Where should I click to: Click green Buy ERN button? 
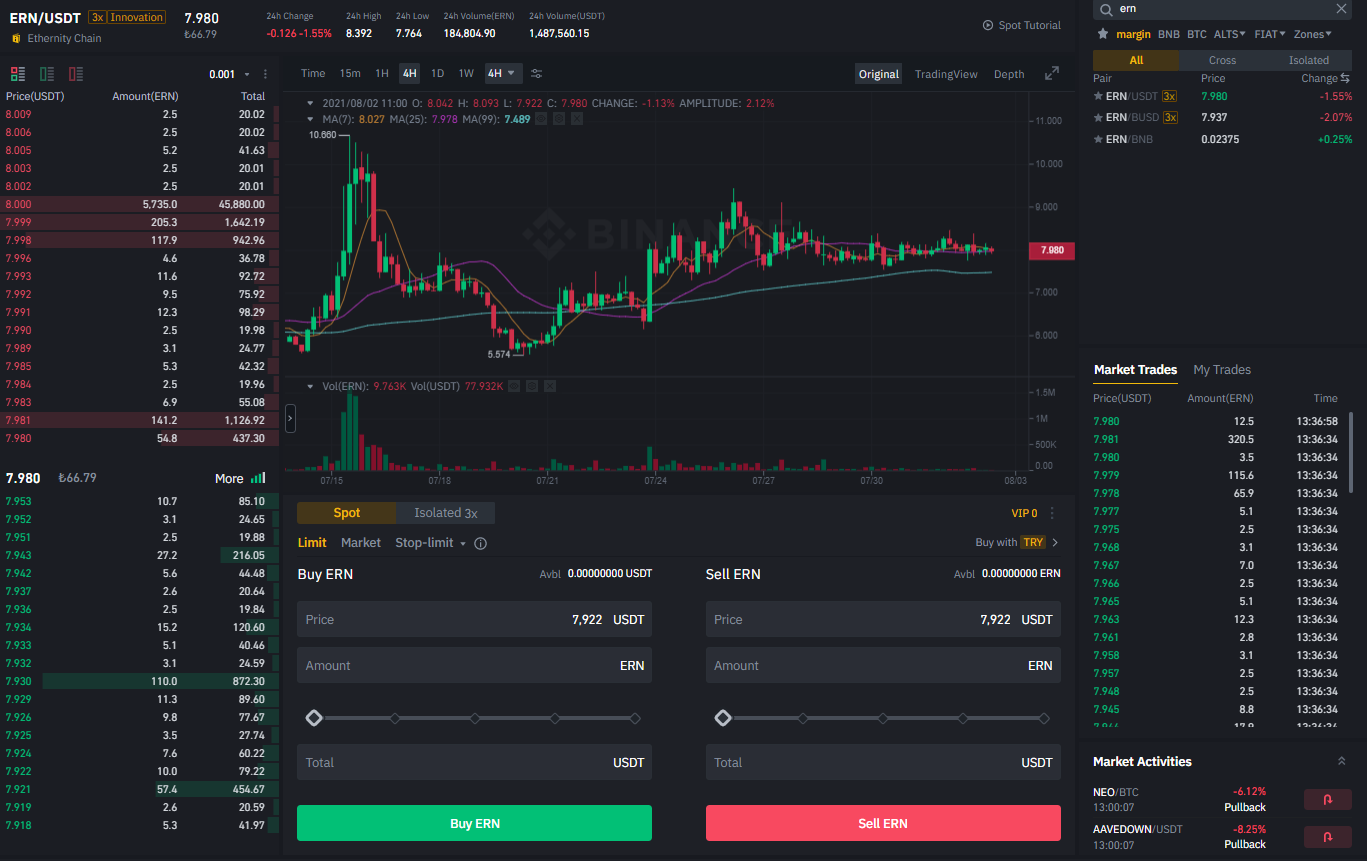(x=474, y=823)
